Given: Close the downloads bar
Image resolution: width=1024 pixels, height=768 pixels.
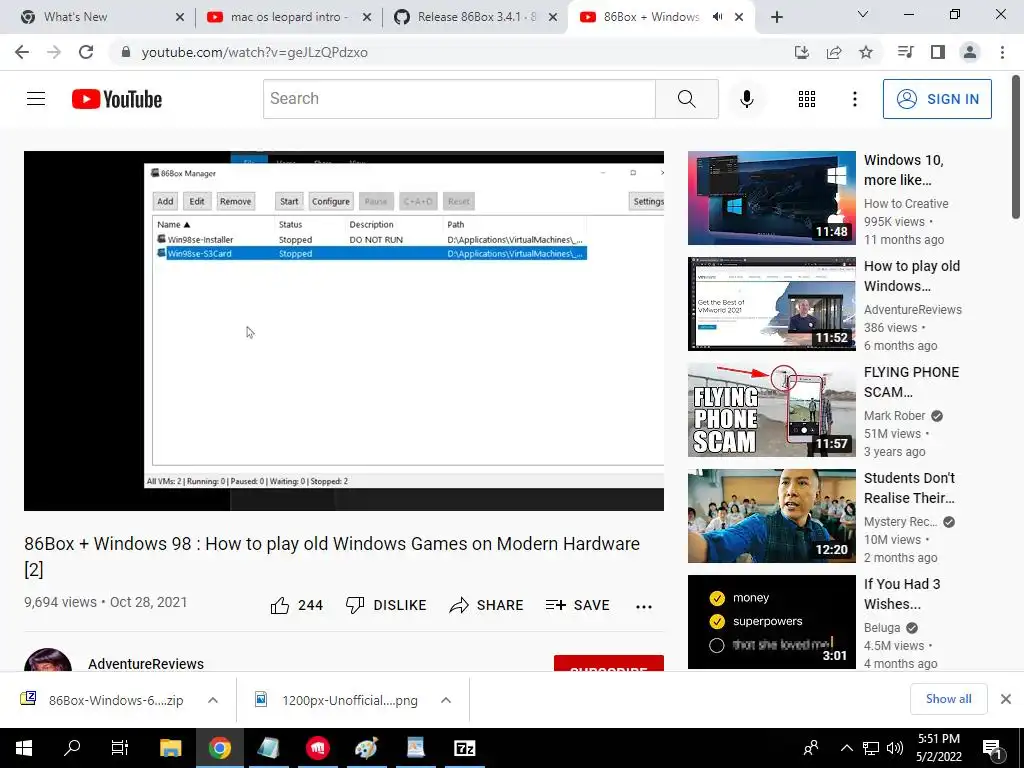Looking at the screenshot, I should 1006,699.
